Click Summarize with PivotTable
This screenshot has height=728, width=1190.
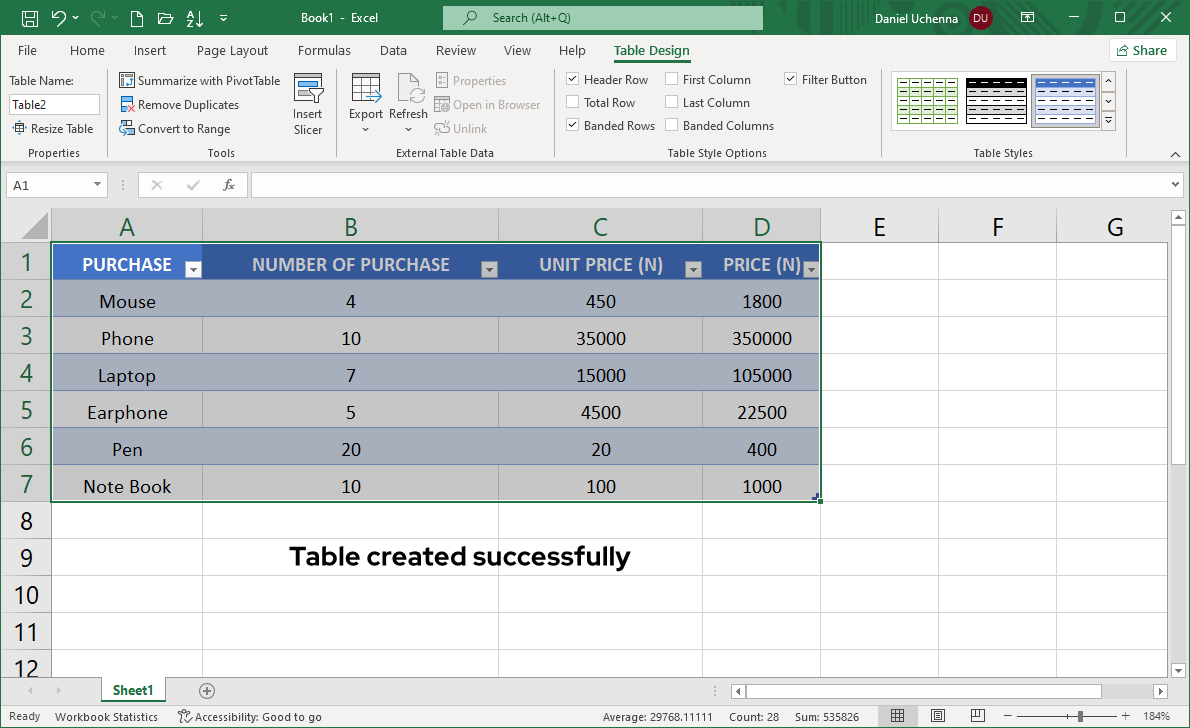[199, 80]
